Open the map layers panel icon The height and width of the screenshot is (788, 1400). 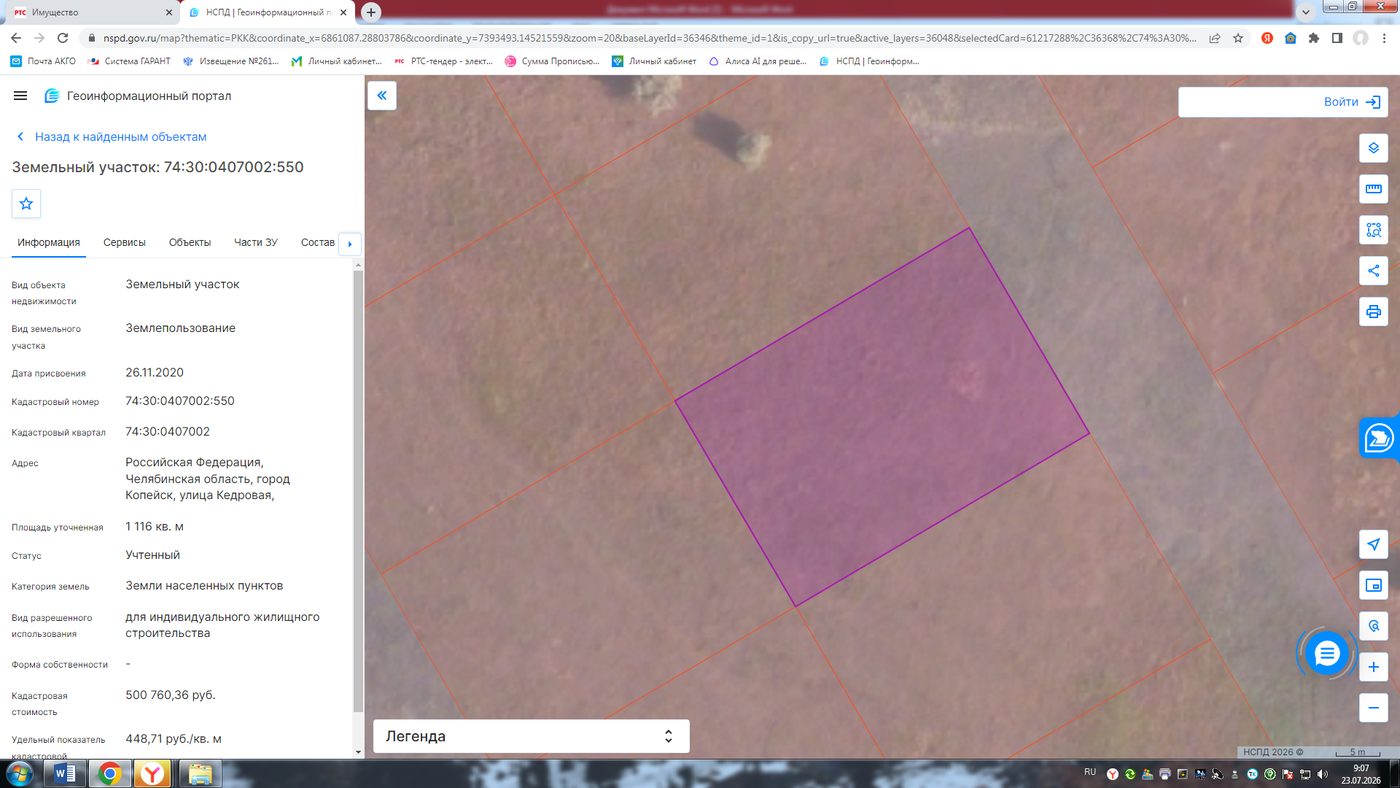1373,148
